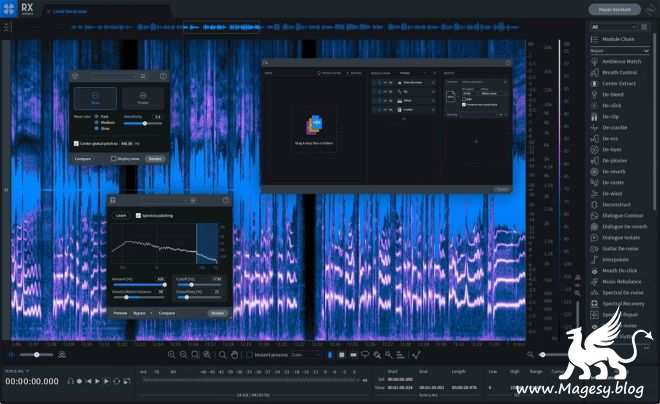Open the preset dropdown under Module Chain
Image resolution: width=660 pixels, height=404 pixels.
click(x=619, y=50)
